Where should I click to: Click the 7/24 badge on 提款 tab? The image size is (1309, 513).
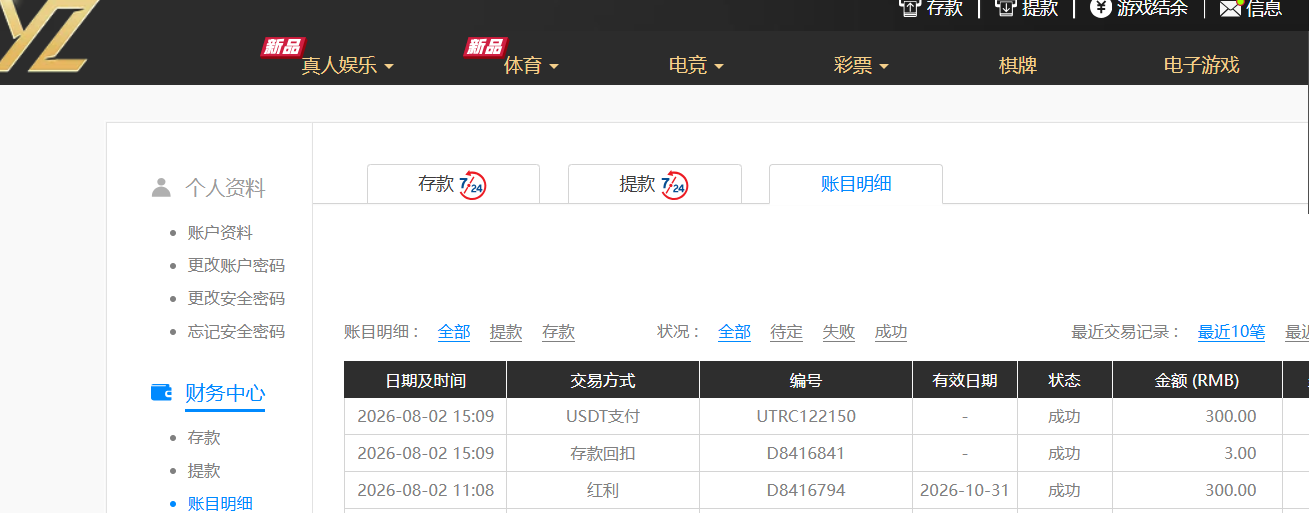674,185
